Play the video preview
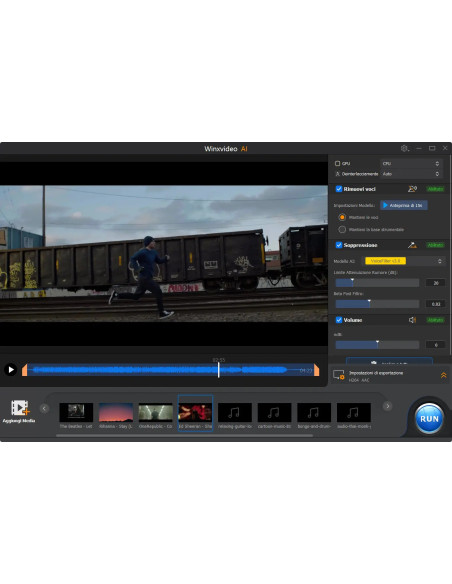The image size is (452, 584). pos(11,369)
